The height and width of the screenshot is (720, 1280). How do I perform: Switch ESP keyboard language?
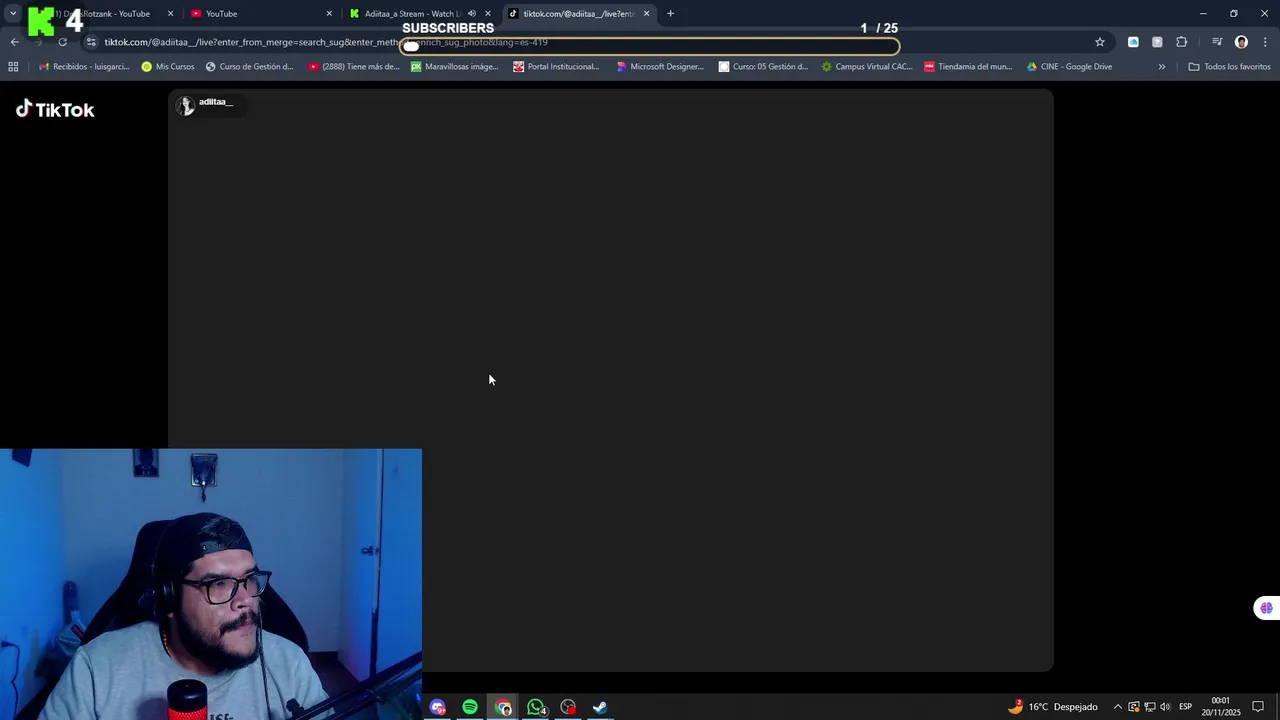point(1185,707)
